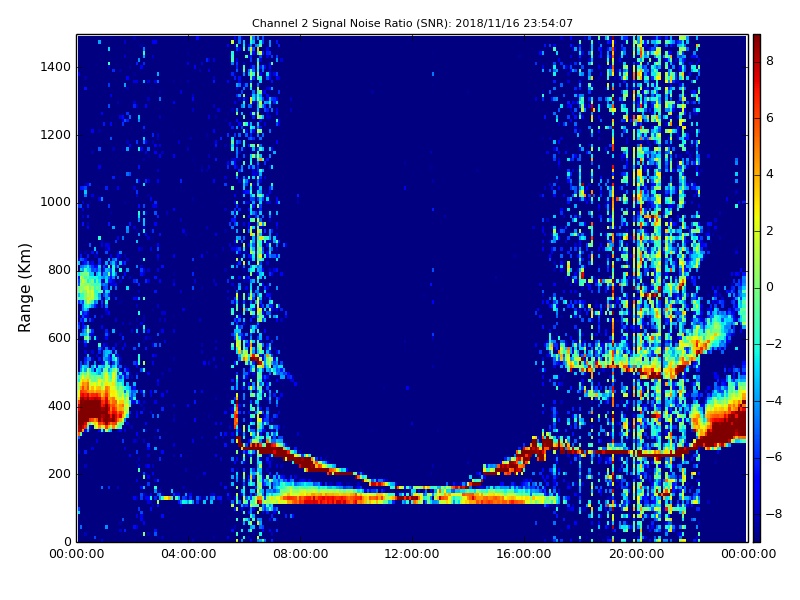Click the 08:00:00 x-axis tick label
This screenshot has height=600, width=800.
301,554
